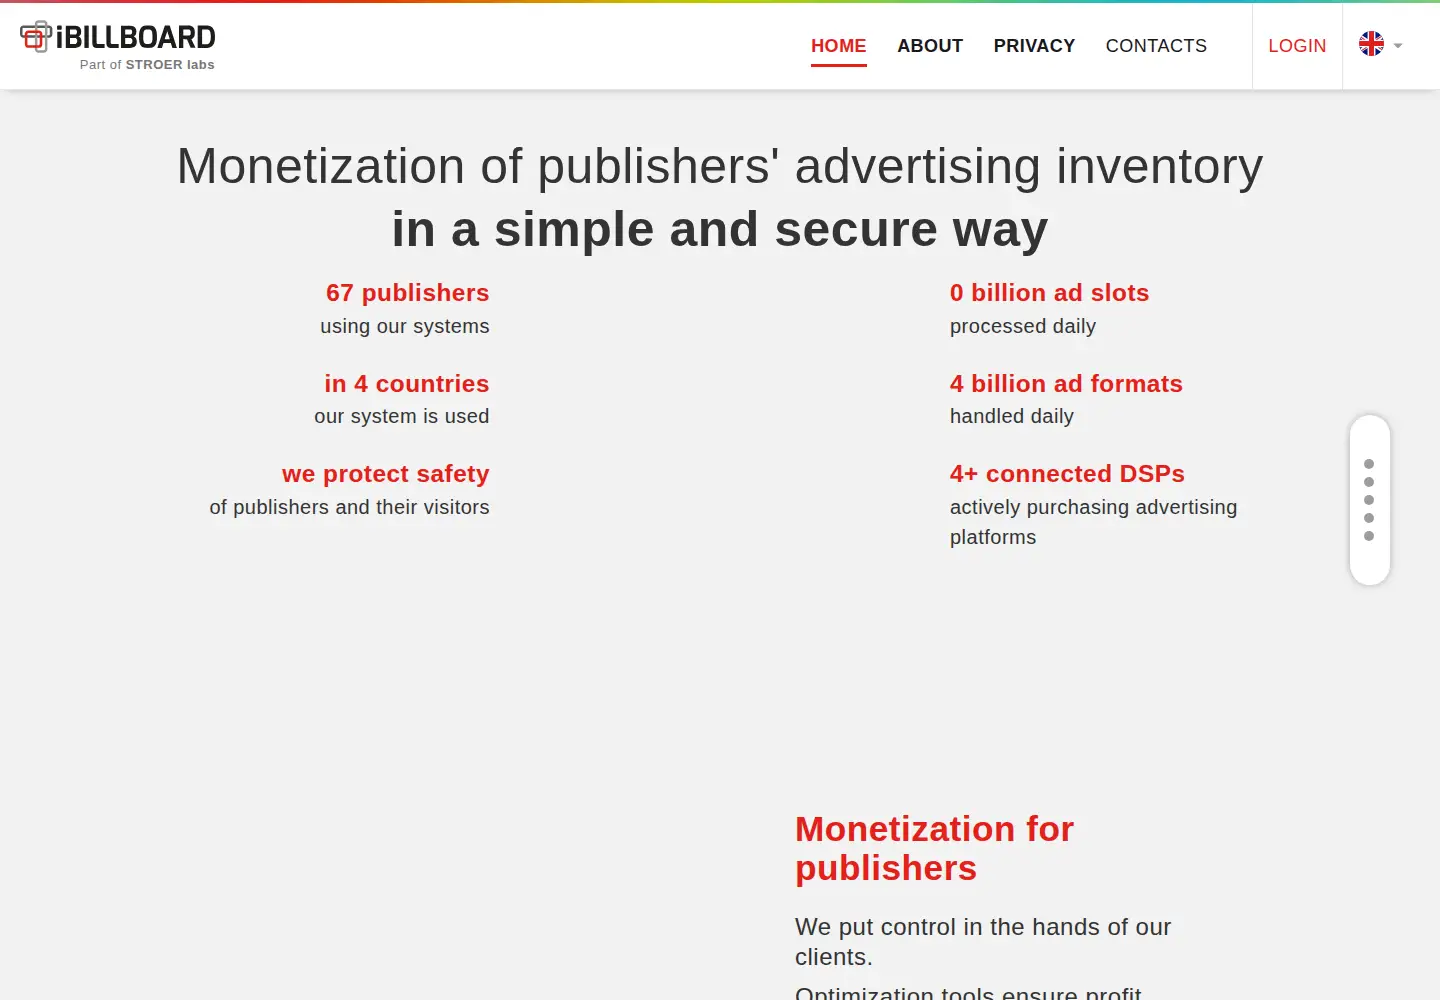Image resolution: width=1440 pixels, height=1000 pixels.
Task: Click the "we protect safety" heading
Action: [x=386, y=474]
